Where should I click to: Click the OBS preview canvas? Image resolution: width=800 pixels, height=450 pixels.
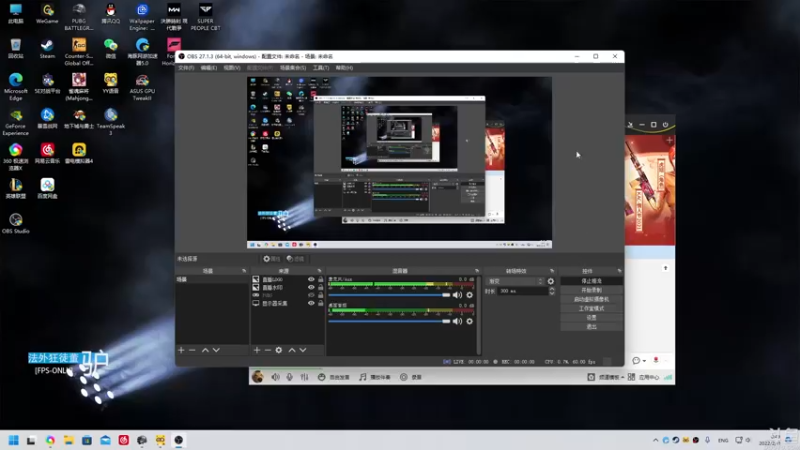[399, 162]
